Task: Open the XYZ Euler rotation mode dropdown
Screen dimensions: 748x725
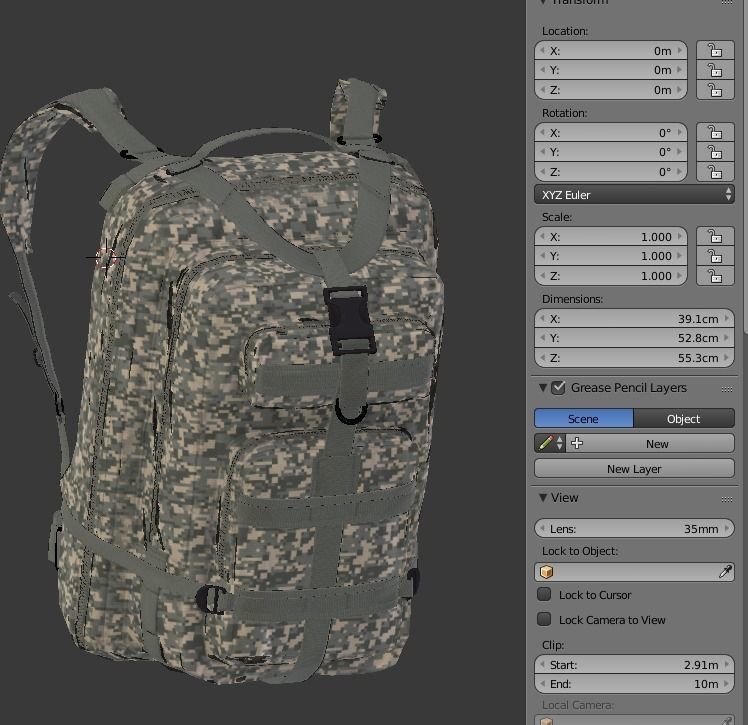Action: coord(634,195)
